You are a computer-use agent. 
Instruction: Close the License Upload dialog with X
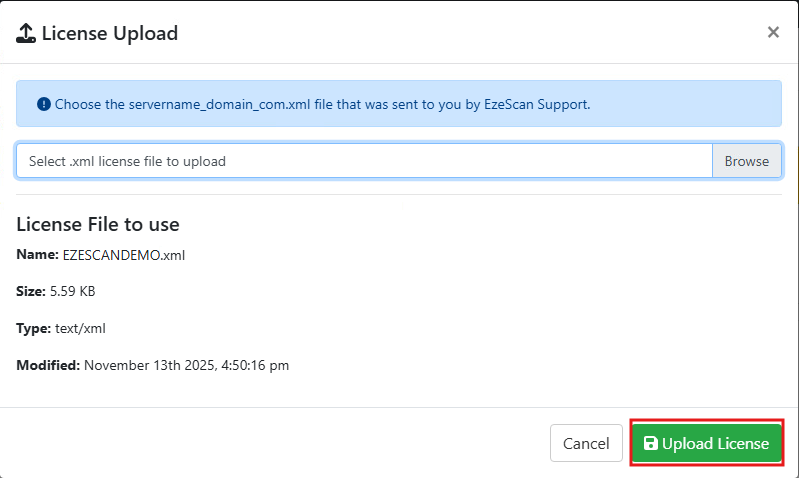[x=773, y=32]
